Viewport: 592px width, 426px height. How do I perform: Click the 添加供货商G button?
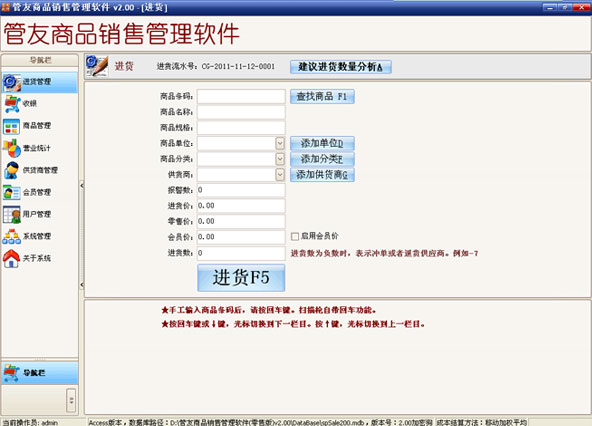click(322, 175)
